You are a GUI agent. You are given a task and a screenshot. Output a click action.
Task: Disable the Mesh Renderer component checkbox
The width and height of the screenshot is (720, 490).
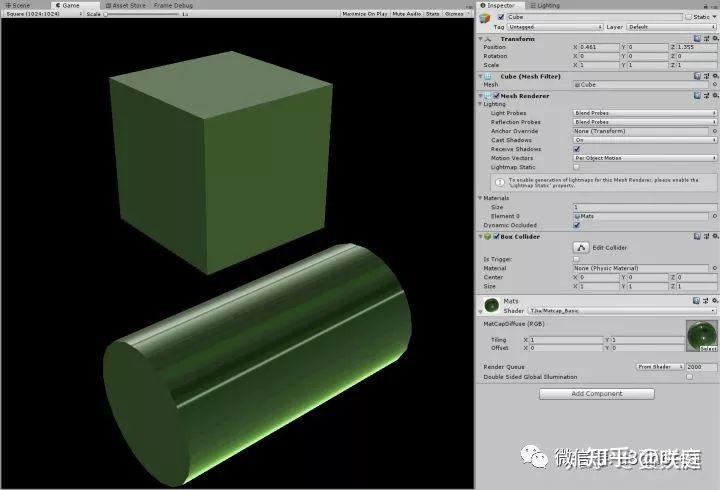point(496,96)
